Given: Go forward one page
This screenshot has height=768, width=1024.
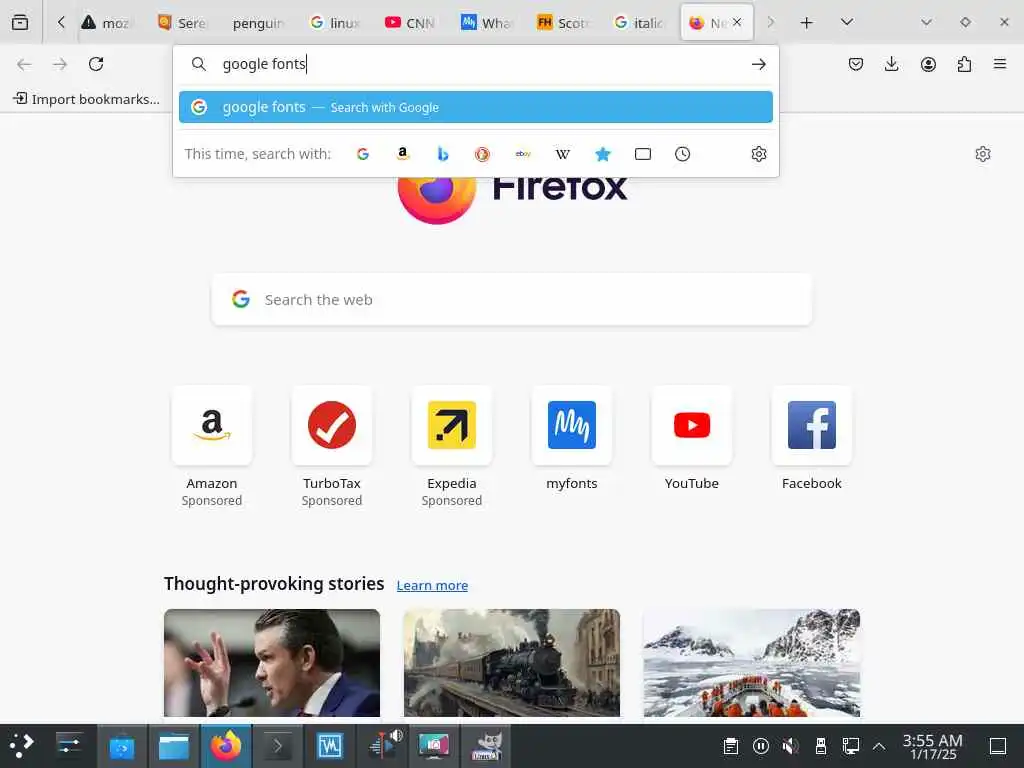Looking at the screenshot, I should [x=60, y=64].
